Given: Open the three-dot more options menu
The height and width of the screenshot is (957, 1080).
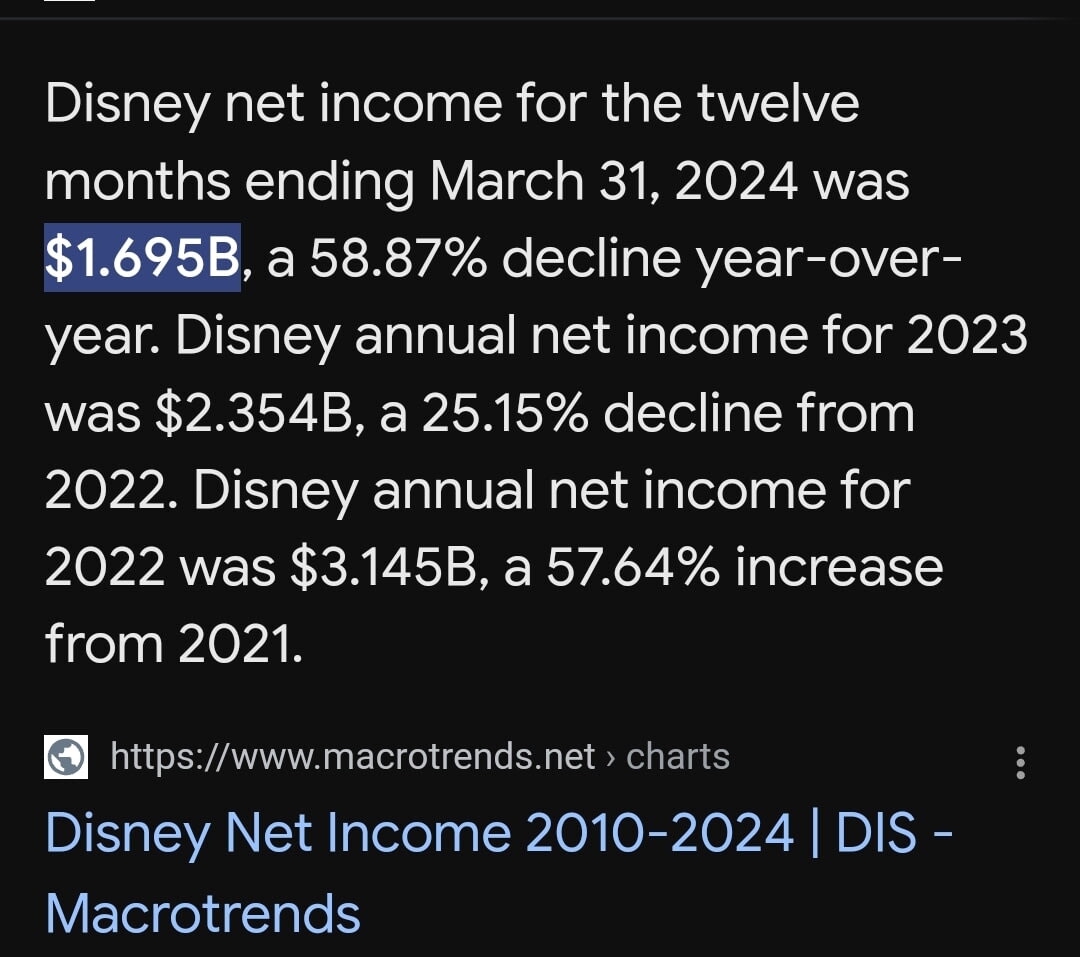Looking at the screenshot, I should [x=1020, y=762].
